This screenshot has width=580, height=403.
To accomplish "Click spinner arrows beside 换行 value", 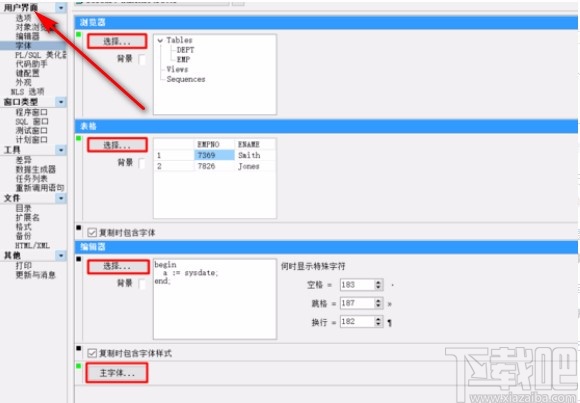I will pos(378,322).
